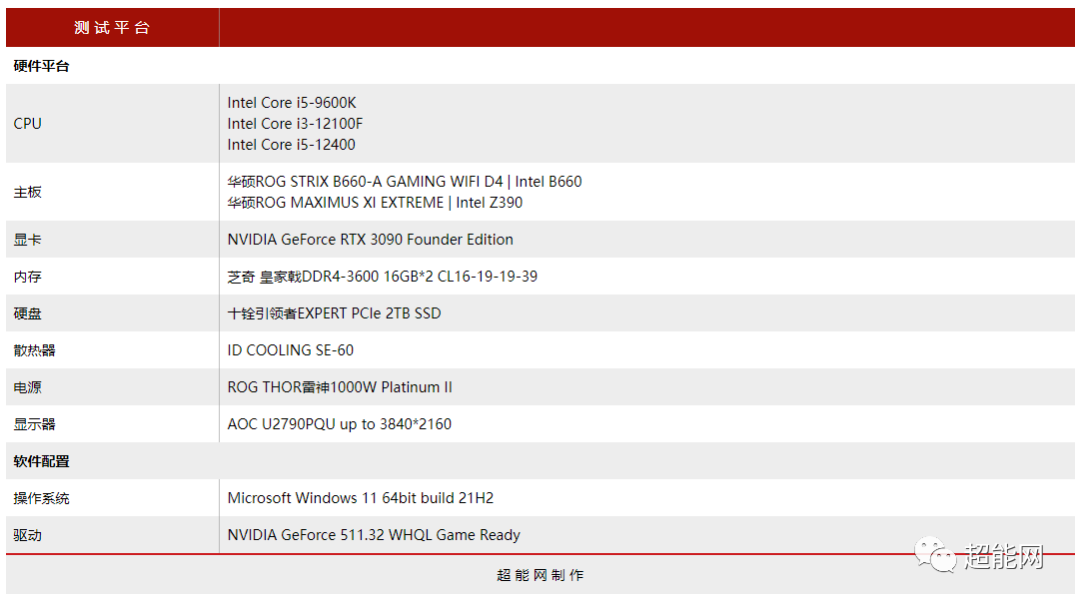Select AOC U2790PQU up to 3840*2160

point(339,424)
